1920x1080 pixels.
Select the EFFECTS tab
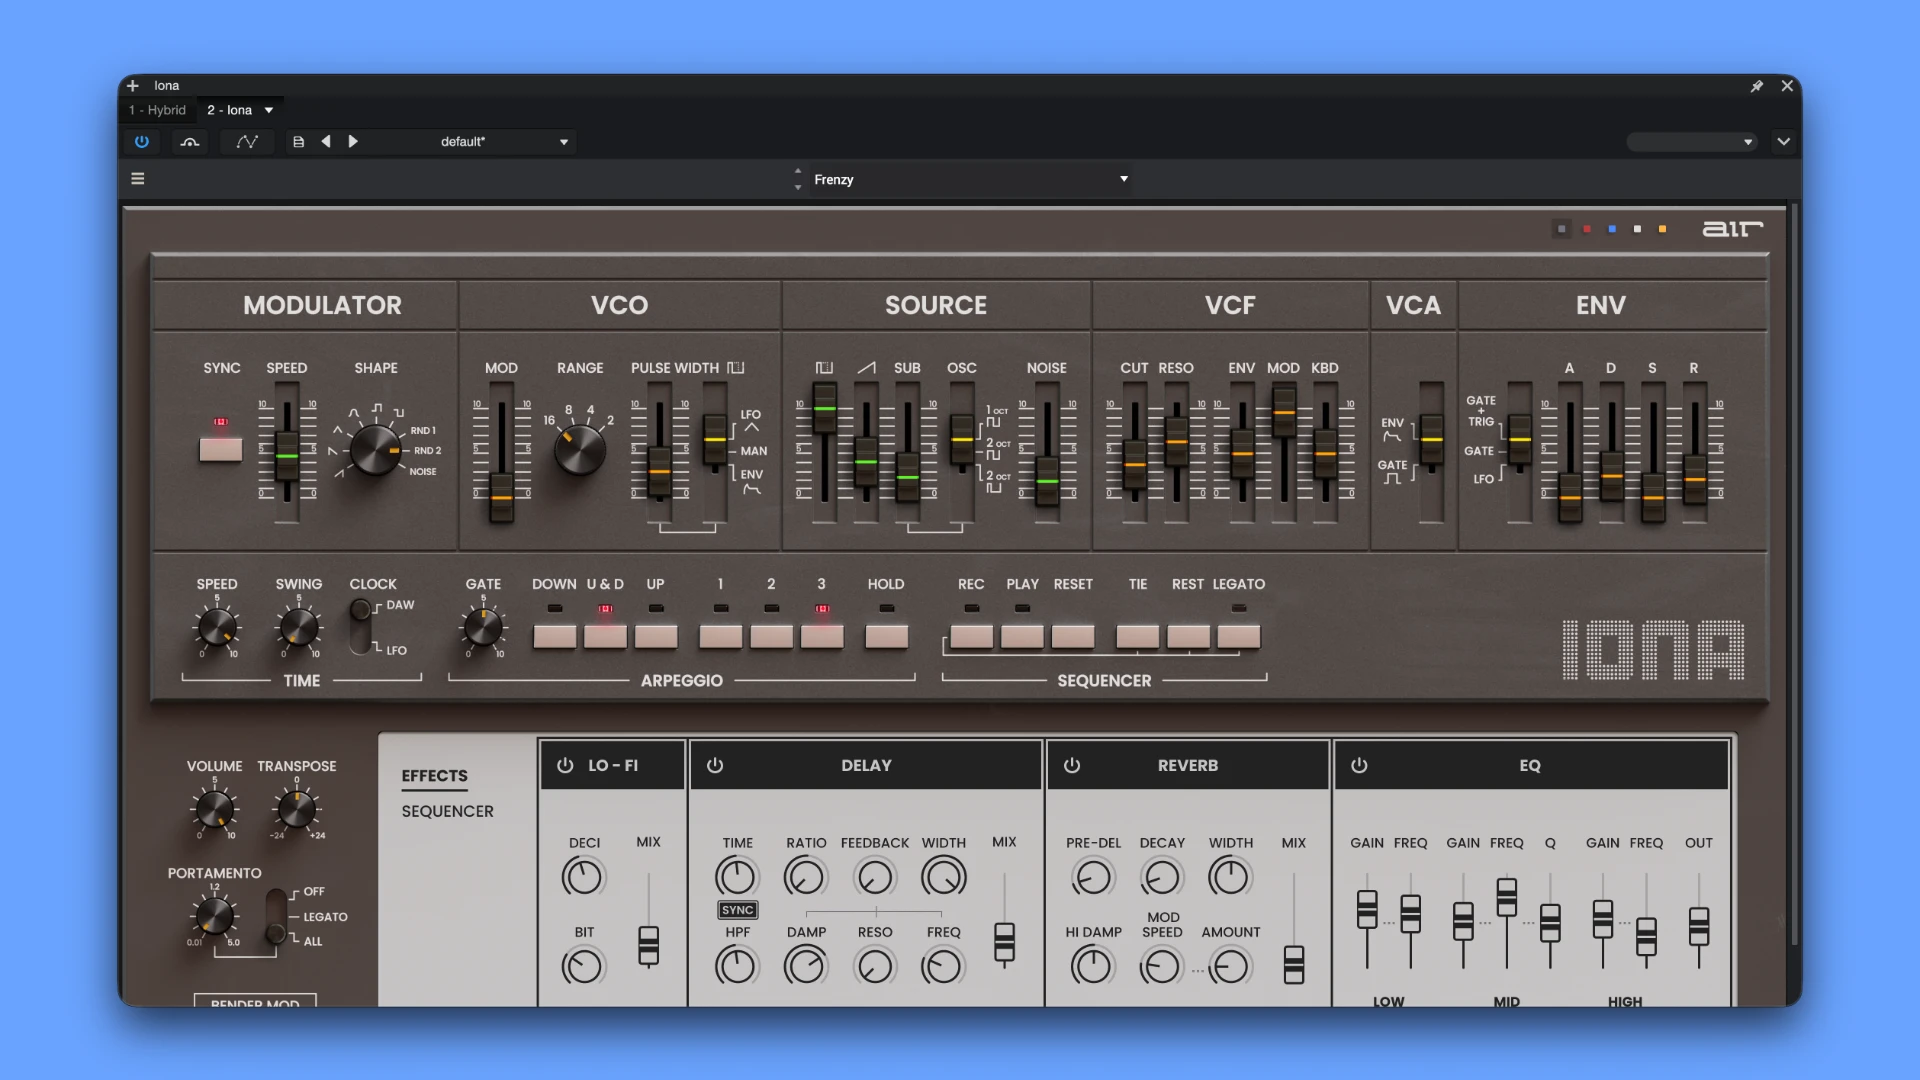[x=434, y=776]
